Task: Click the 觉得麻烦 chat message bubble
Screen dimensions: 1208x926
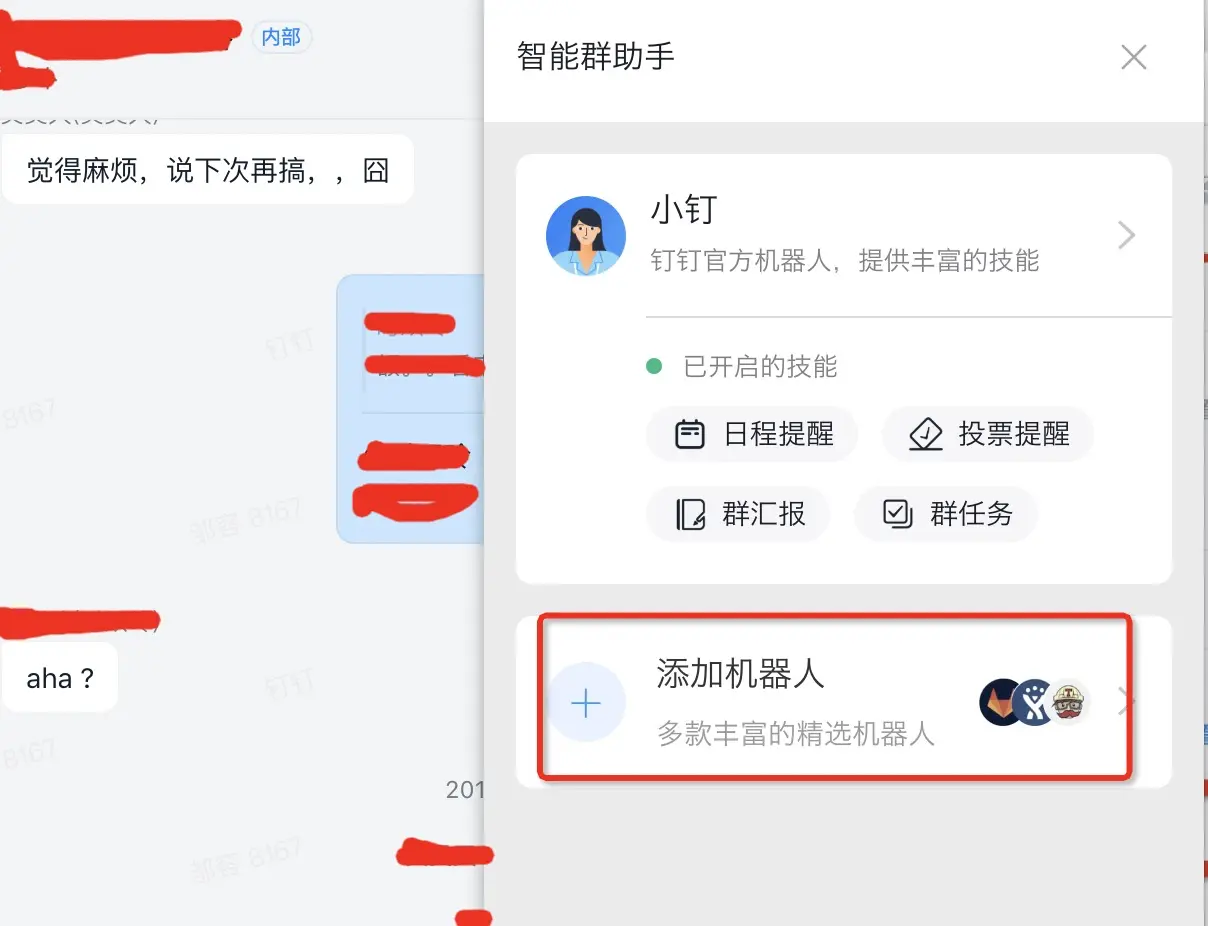Action: click(x=208, y=171)
